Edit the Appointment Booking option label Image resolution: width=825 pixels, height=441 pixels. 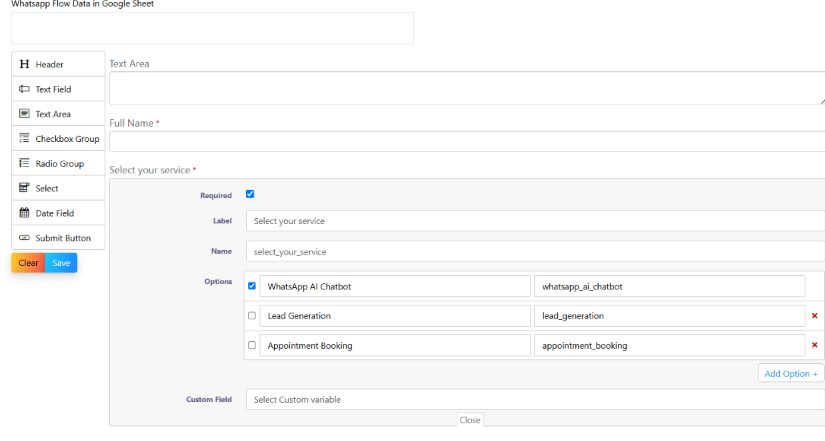click(x=395, y=345)
